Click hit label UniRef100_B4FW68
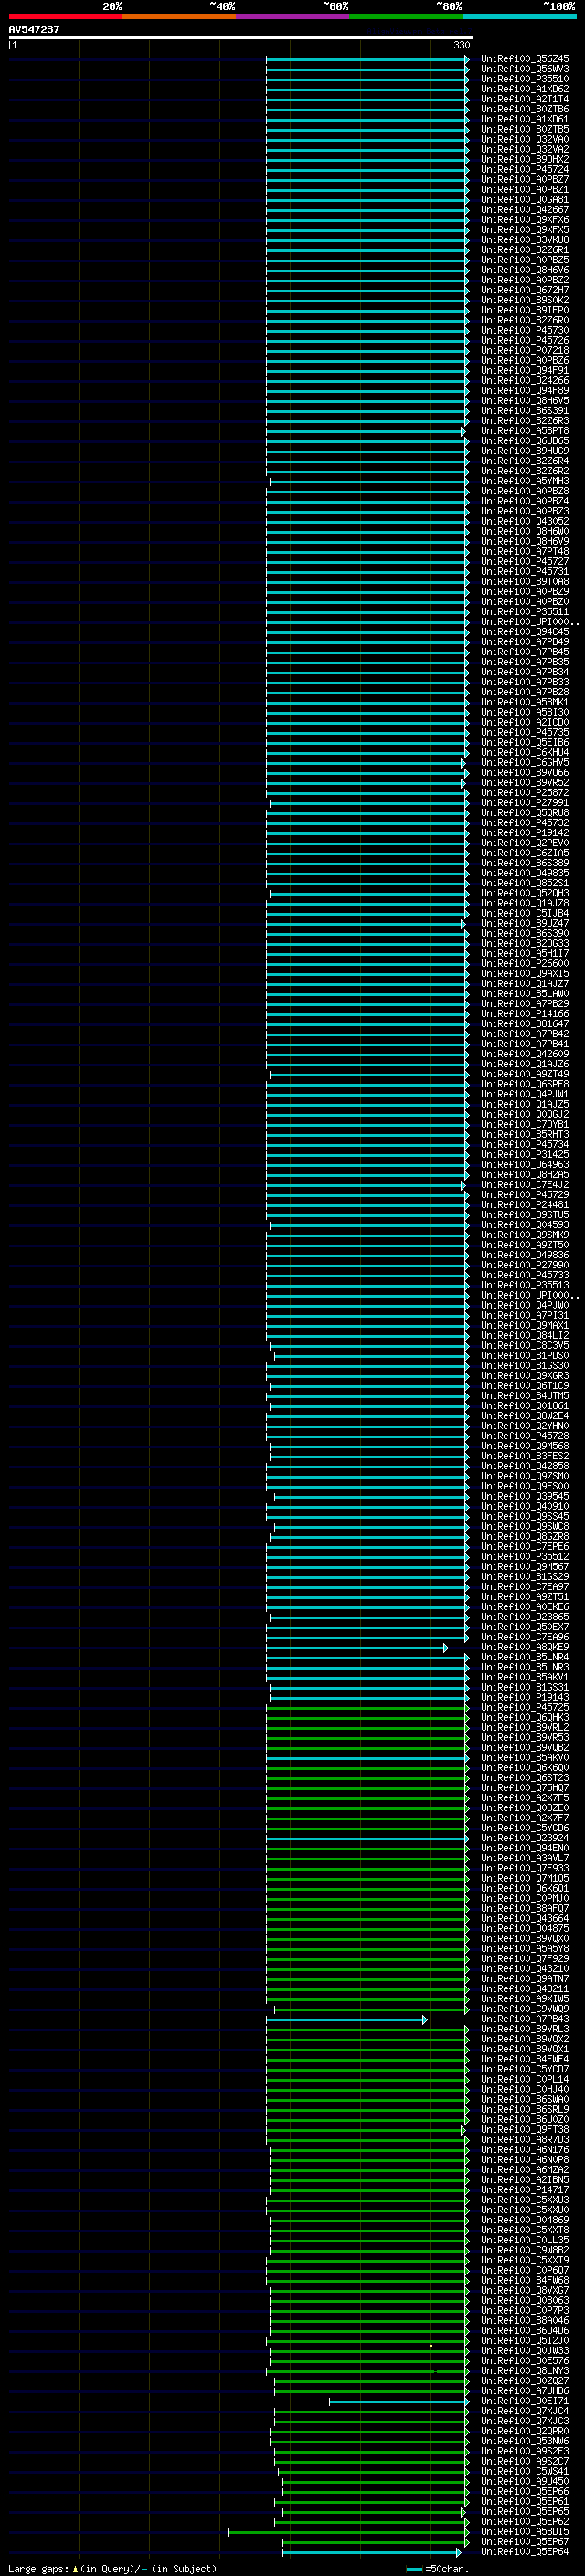The image size is (585, 2576). (x=524, y=2281)
